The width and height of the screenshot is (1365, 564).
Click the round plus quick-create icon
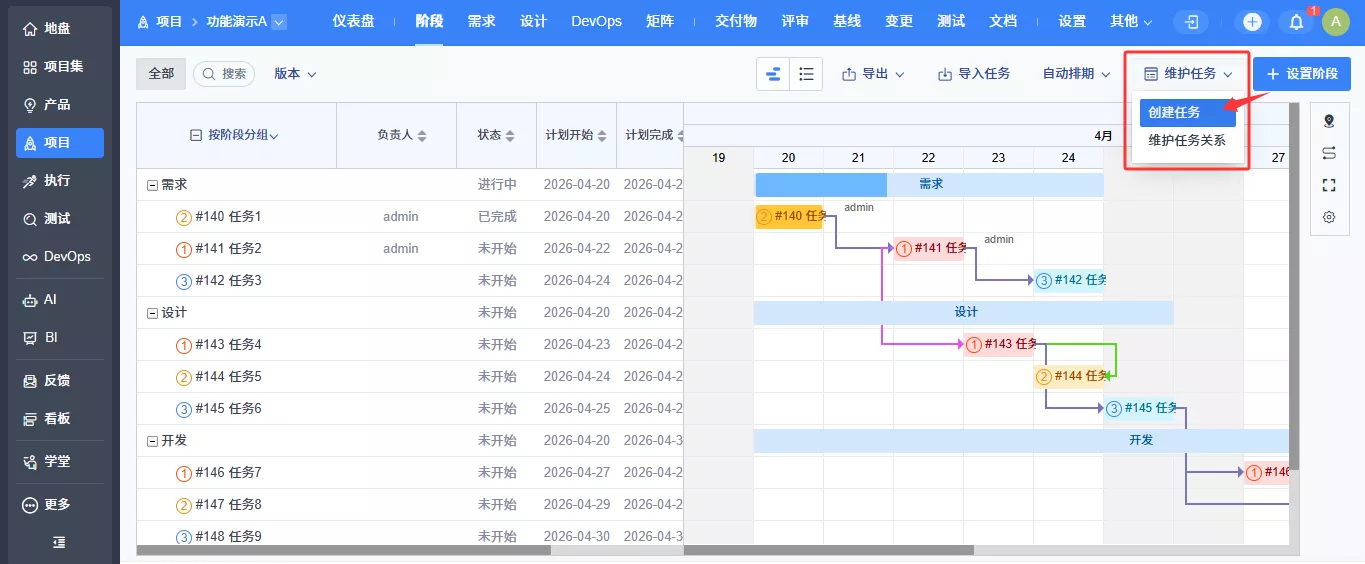(1252, 21)
